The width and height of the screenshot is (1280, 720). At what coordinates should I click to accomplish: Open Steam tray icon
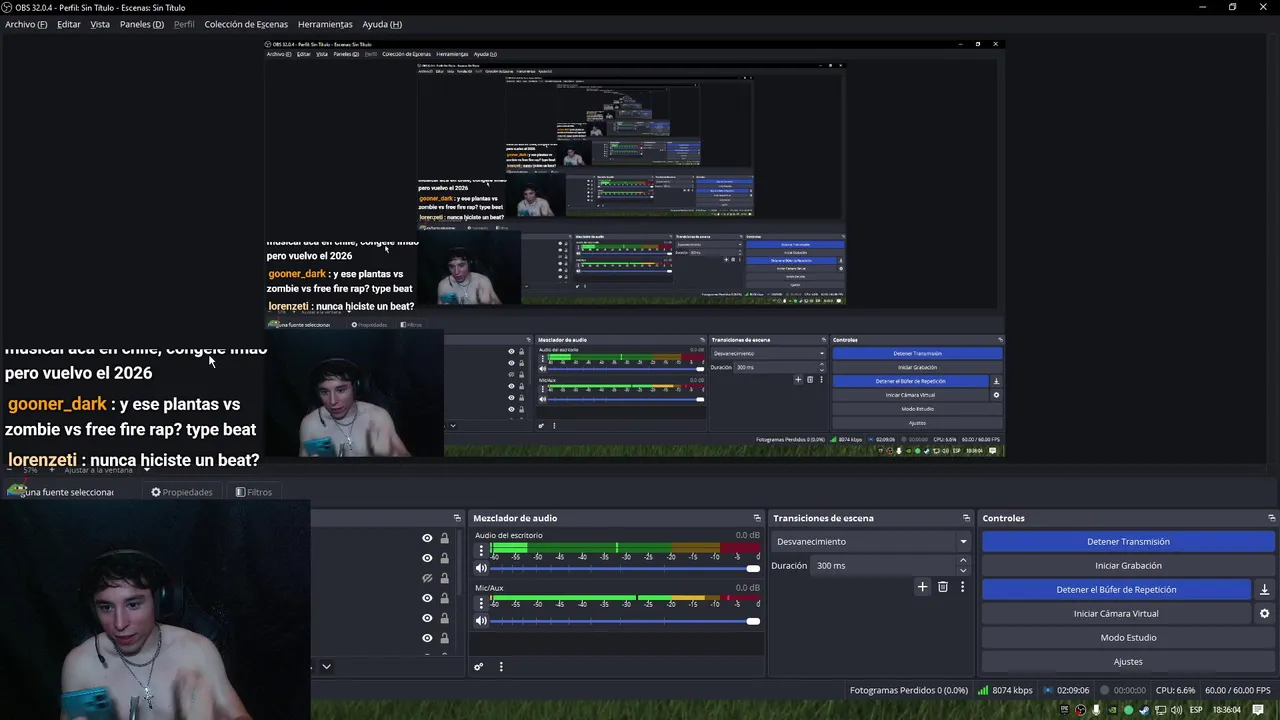point(1144,710)
